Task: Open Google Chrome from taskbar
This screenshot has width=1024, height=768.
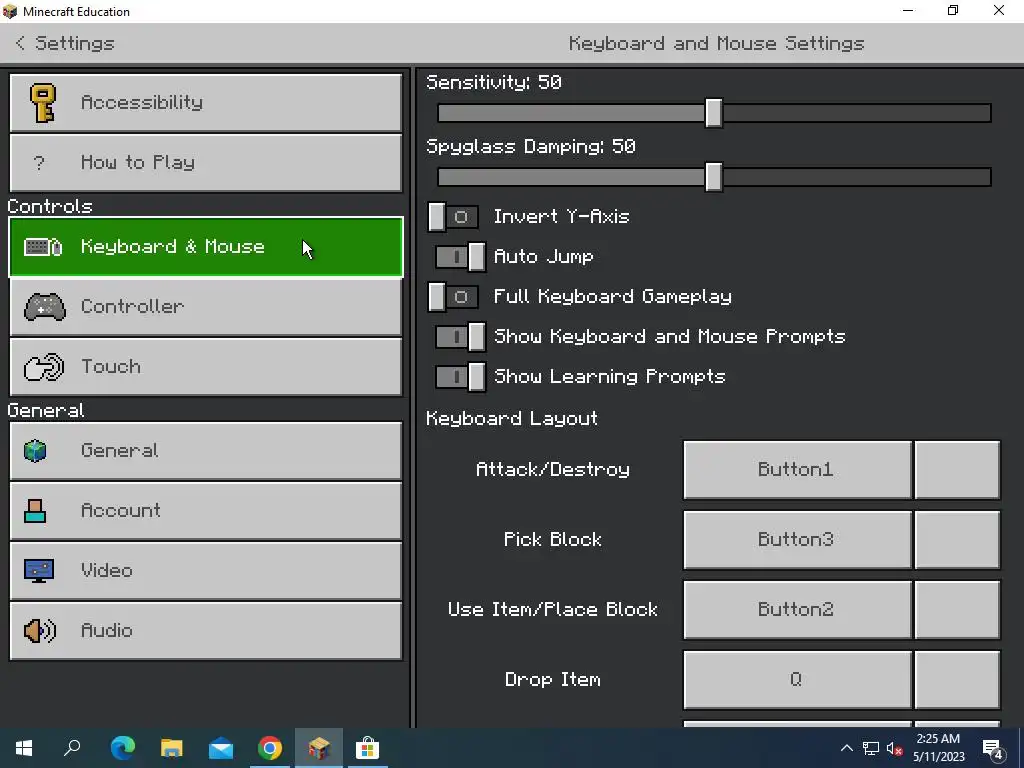Action: pyautogui.click(x=270, y=748)
